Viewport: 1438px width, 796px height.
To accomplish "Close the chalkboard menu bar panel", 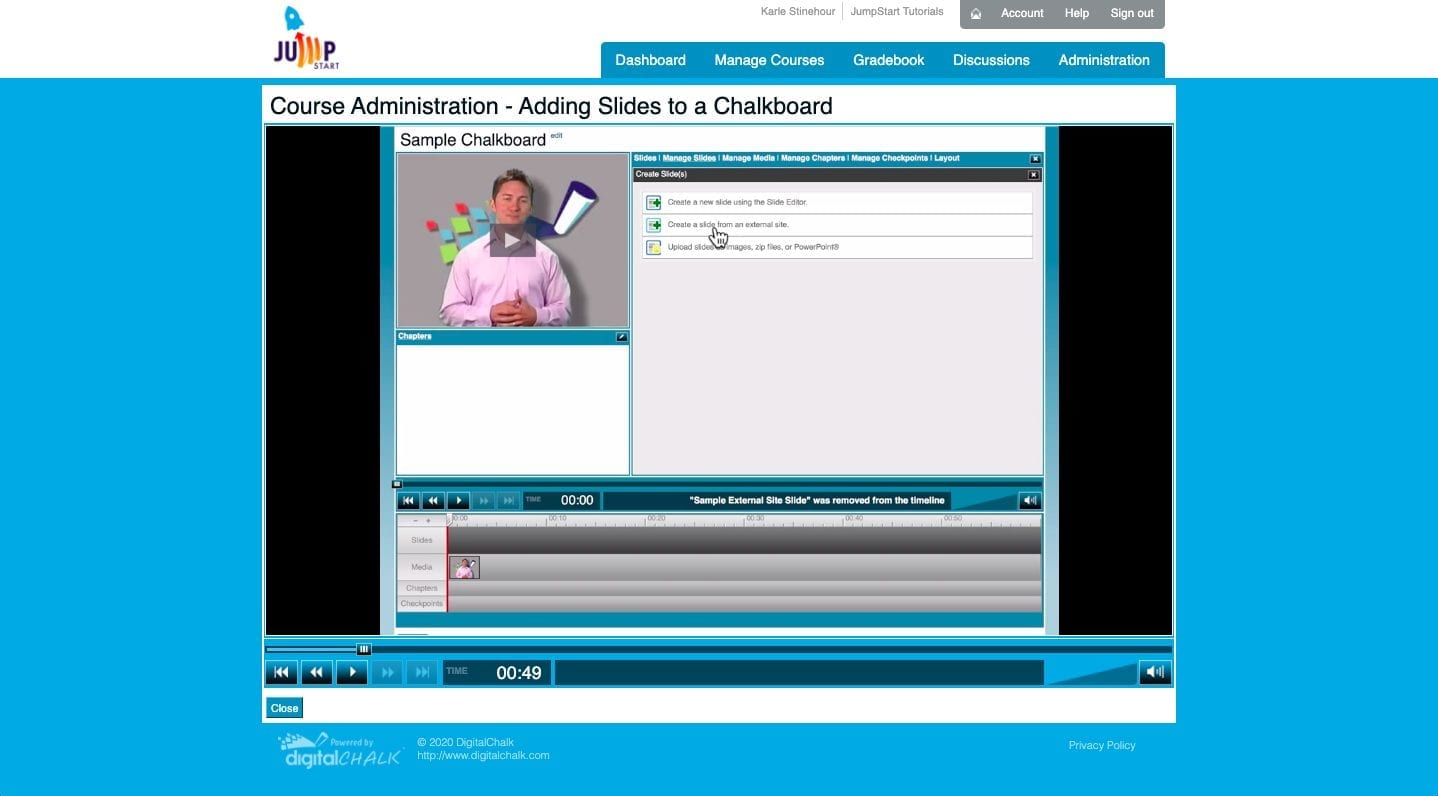I will point(1035,159).
